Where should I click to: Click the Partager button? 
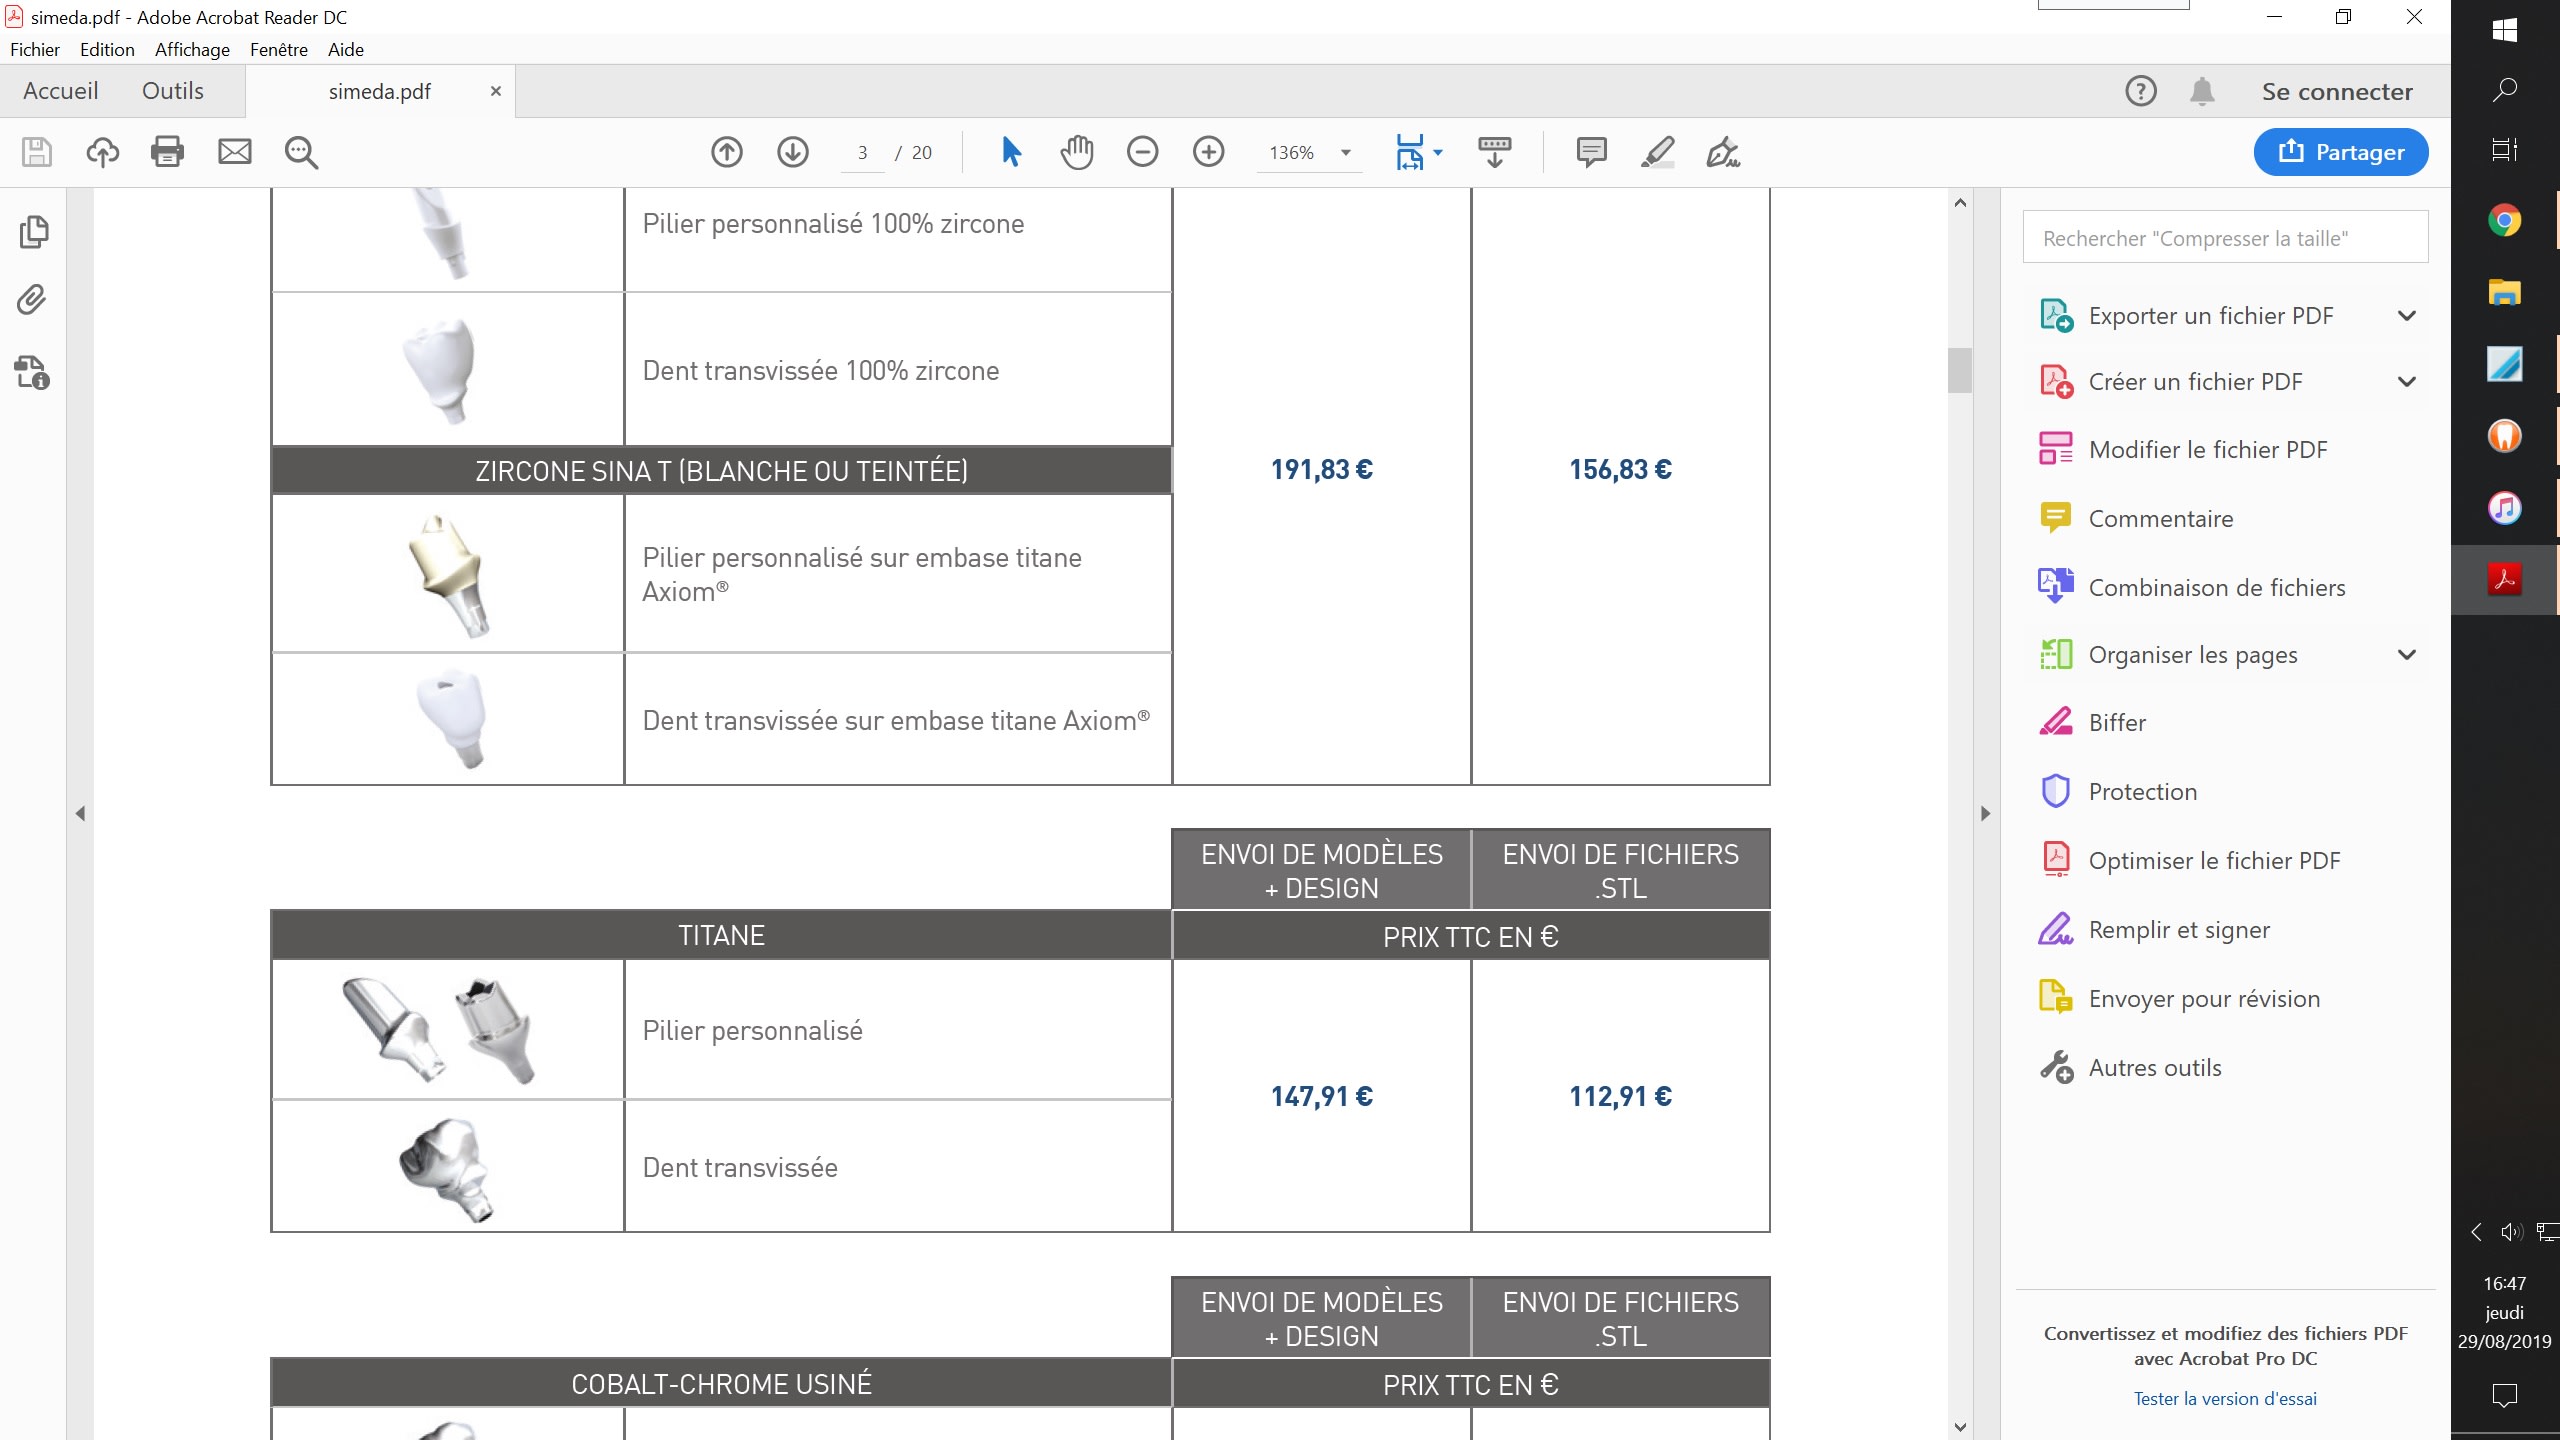coord(2340,152)
